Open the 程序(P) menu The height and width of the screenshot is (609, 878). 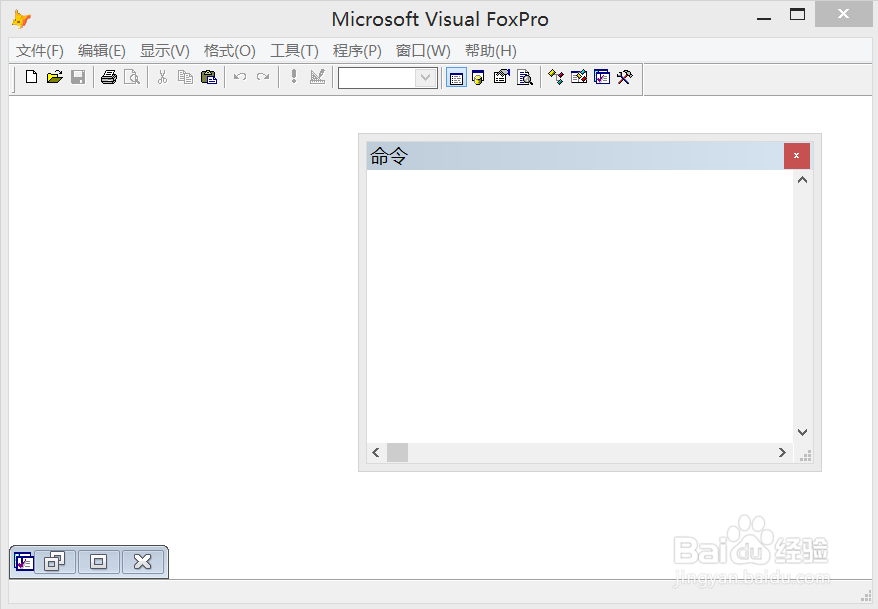pyautogui.click(x=357, y=51)
